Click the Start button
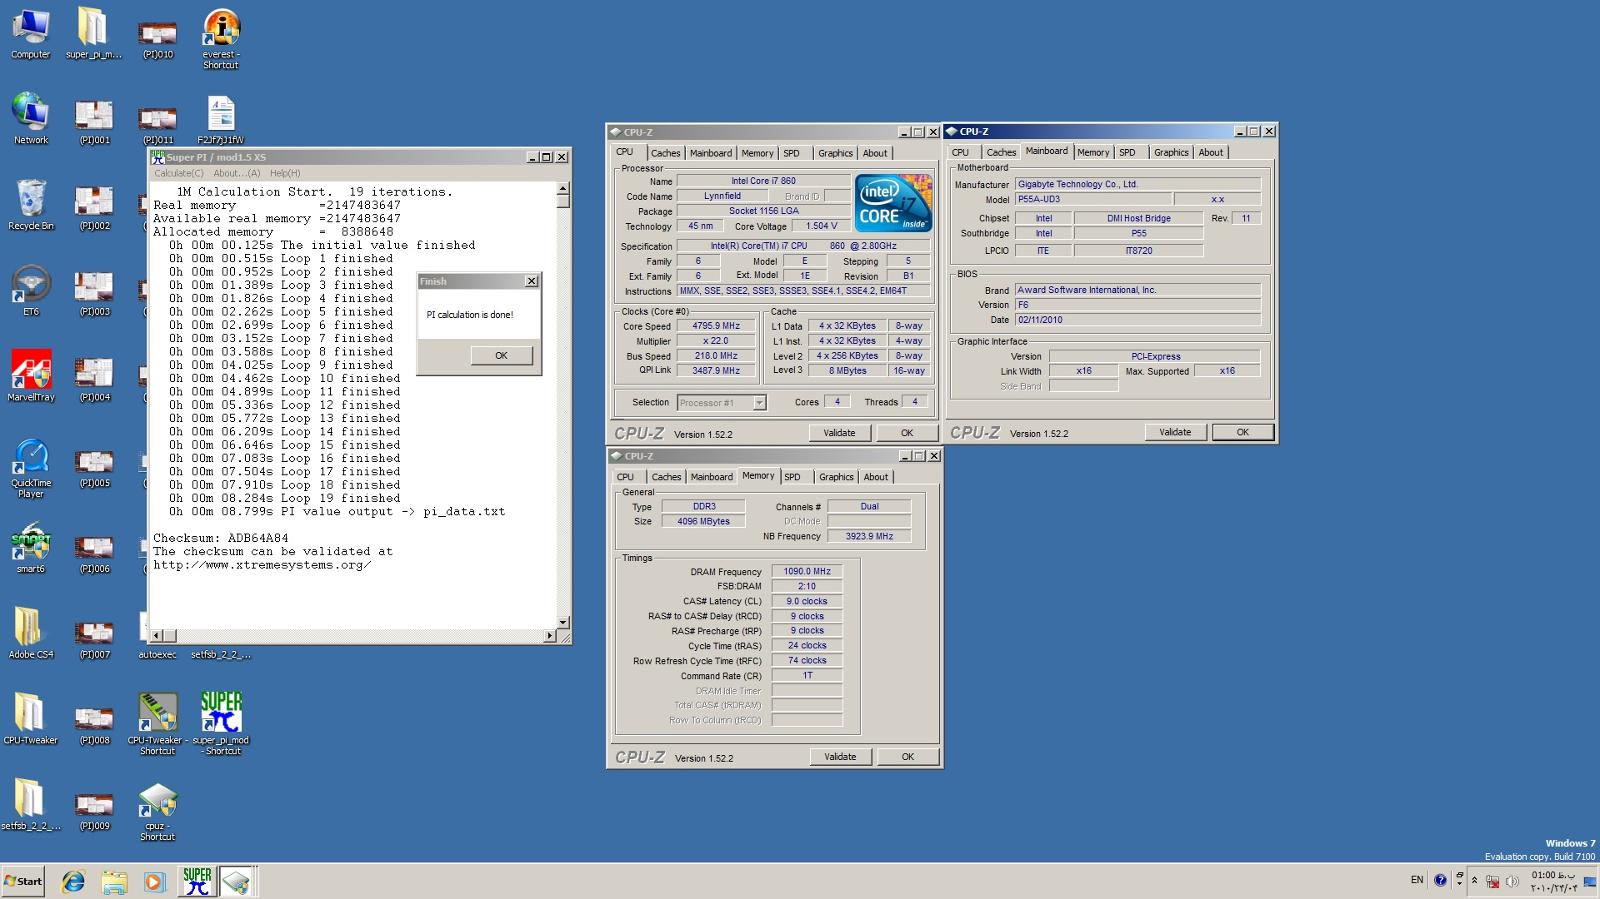This screenshot has width=1600, height=899. pyautogui.click(x=23, y=881)
